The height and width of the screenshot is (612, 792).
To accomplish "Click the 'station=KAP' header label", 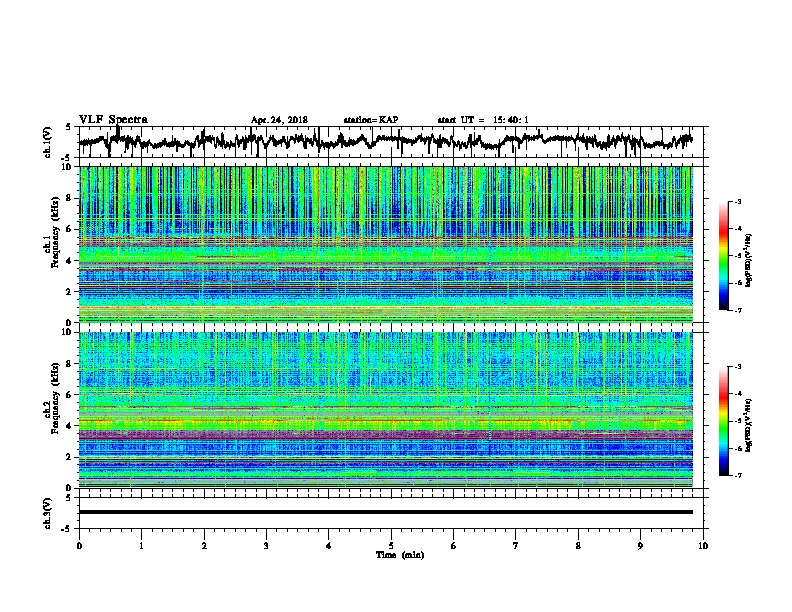I will point(371,120).
